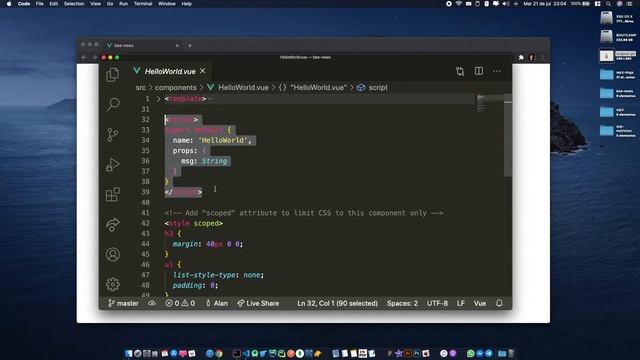Screen dimensions: 640x360
Task: Change the LF end of line sequence
Action: [x=461, y=303]
